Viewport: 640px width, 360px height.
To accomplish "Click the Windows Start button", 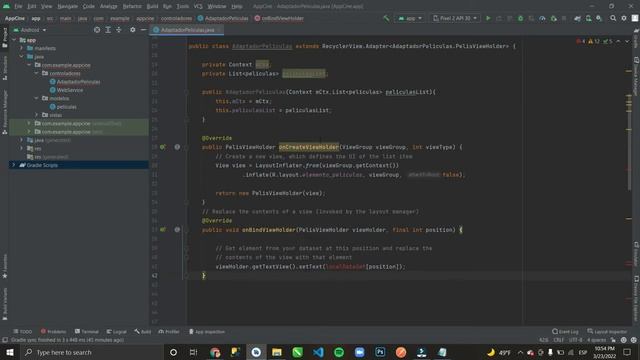I will (x=10, y=352).
